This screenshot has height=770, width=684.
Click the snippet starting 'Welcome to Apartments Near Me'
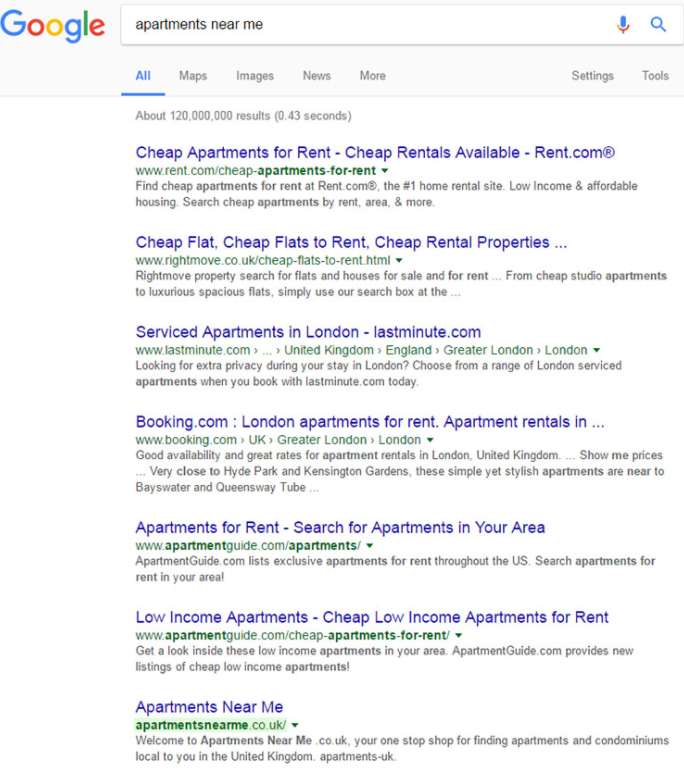pos(402,749)
